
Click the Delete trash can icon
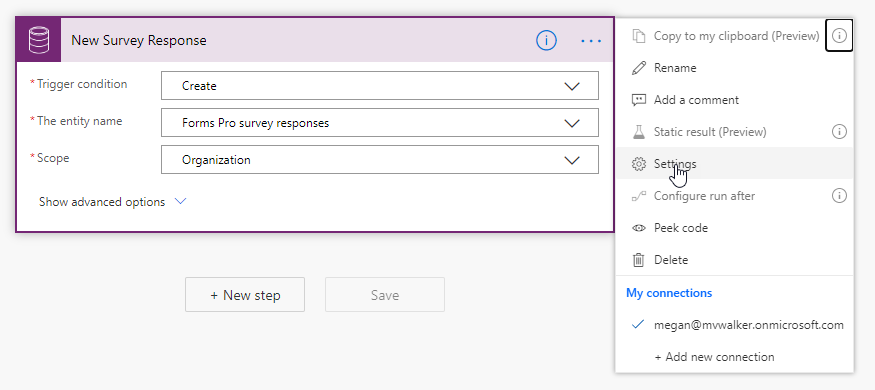tap(638, 260)
